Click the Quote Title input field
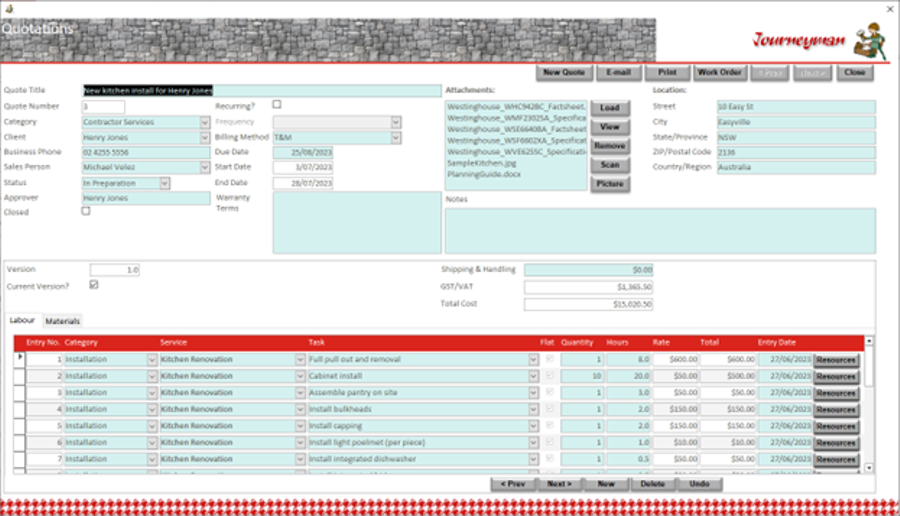Image resolution: width=900 pixels, height=516 pixels. [x=262, y=91]
